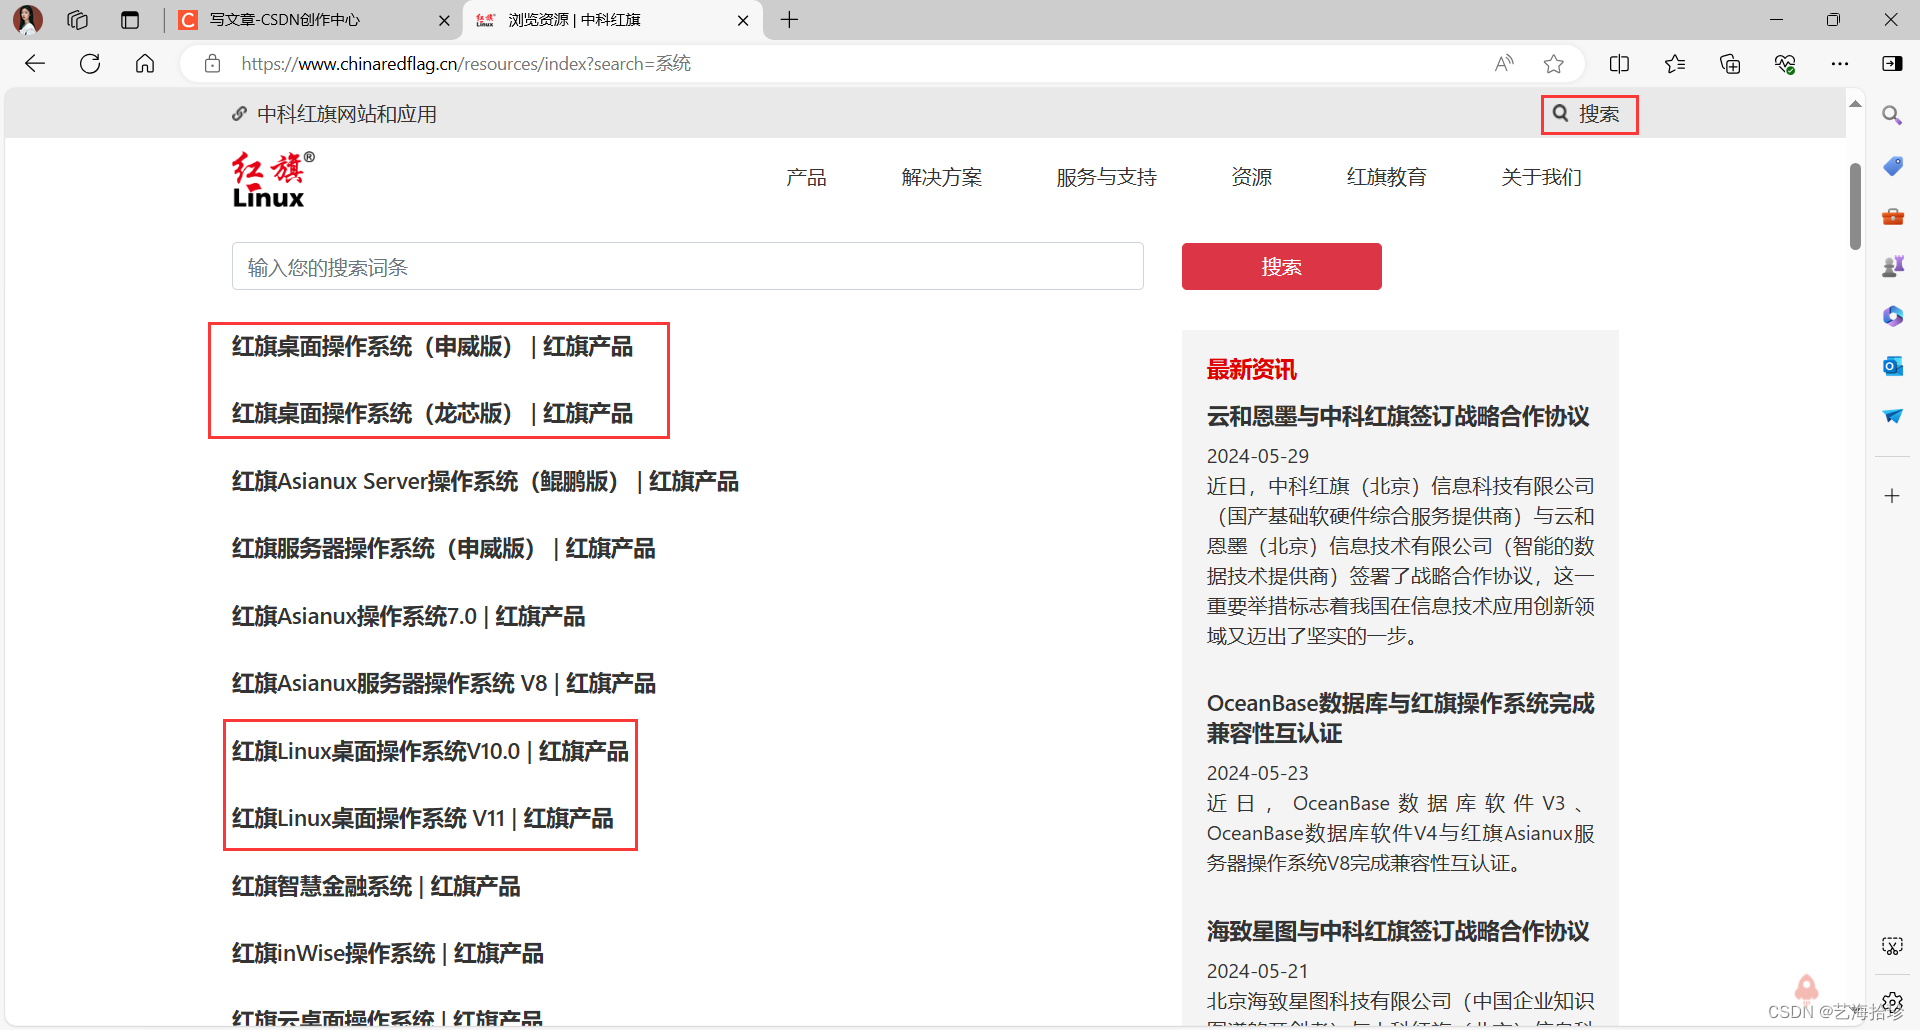Image resolution: width=1920 pixels, height=1030 pixels.
Task: Open the 解决方案 menu item
Action: pyautogui.click(x=941, y=177)
